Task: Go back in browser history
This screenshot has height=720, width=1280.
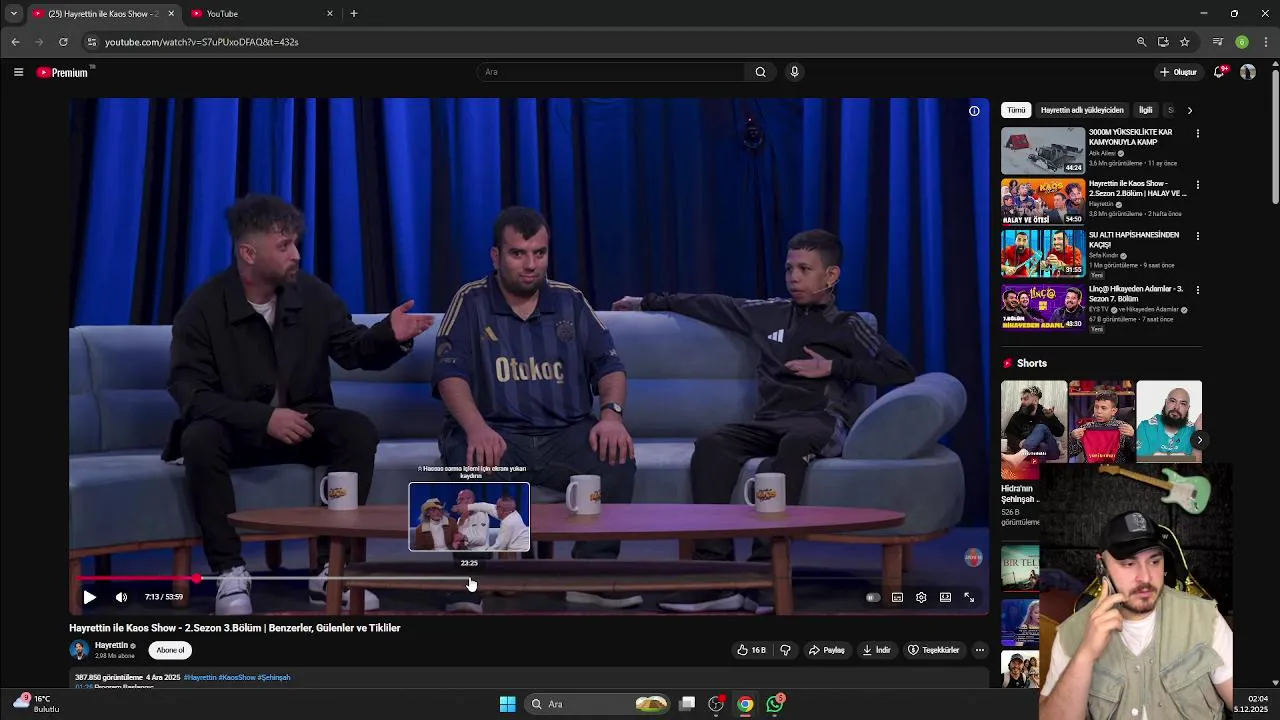Action: coord(15,42)
